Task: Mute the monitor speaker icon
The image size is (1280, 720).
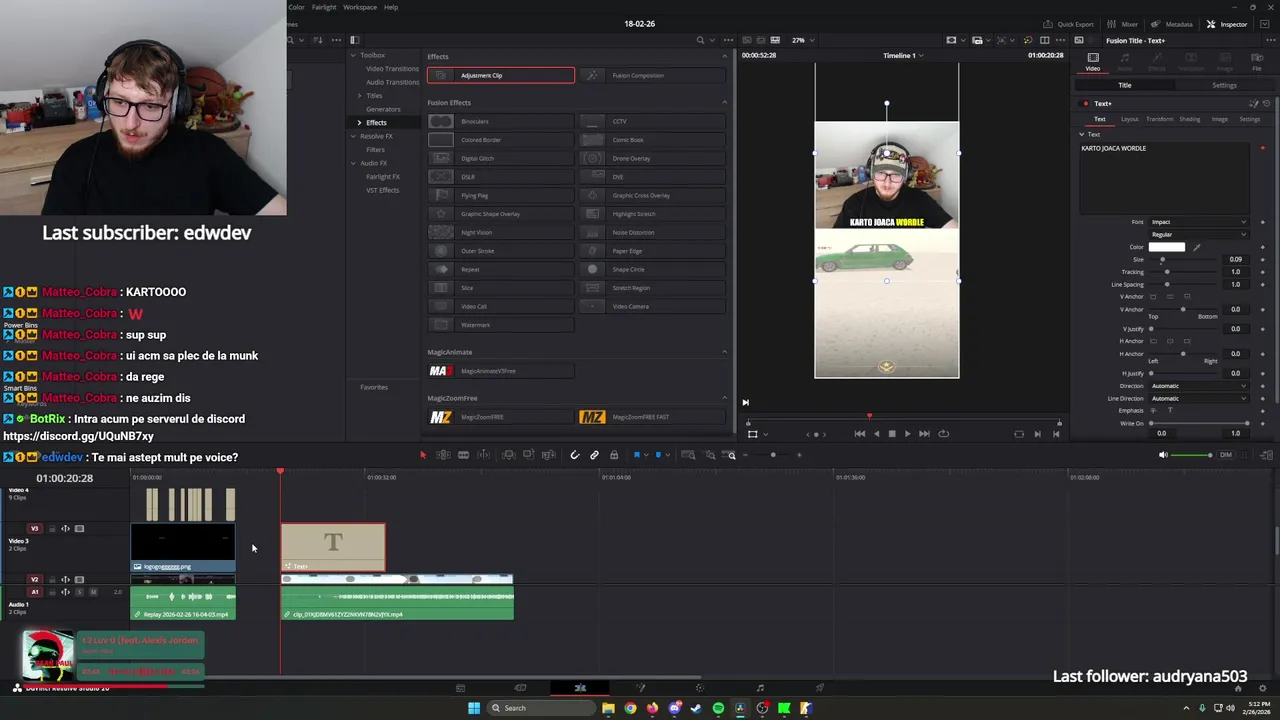Action: point(1162,455)
